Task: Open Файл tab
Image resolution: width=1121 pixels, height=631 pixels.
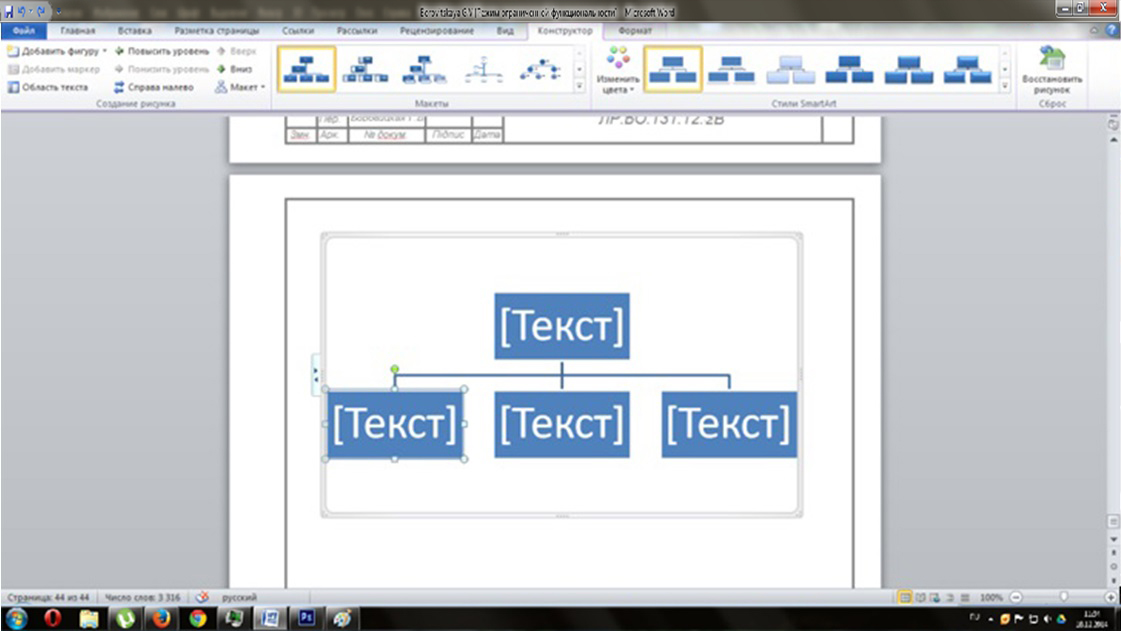Action: click(x=24, y=31)
